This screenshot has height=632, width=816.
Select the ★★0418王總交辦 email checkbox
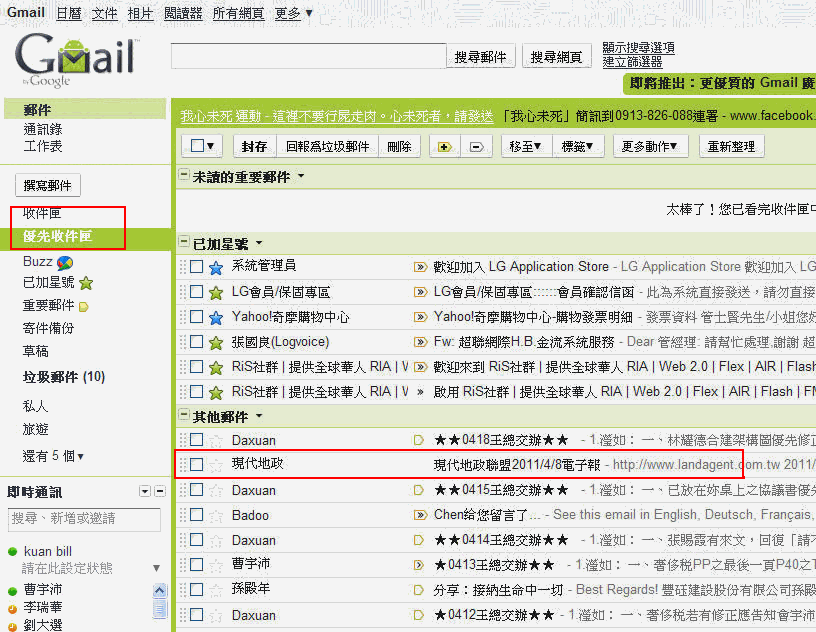pyautogui.click(x=197, y=440)
